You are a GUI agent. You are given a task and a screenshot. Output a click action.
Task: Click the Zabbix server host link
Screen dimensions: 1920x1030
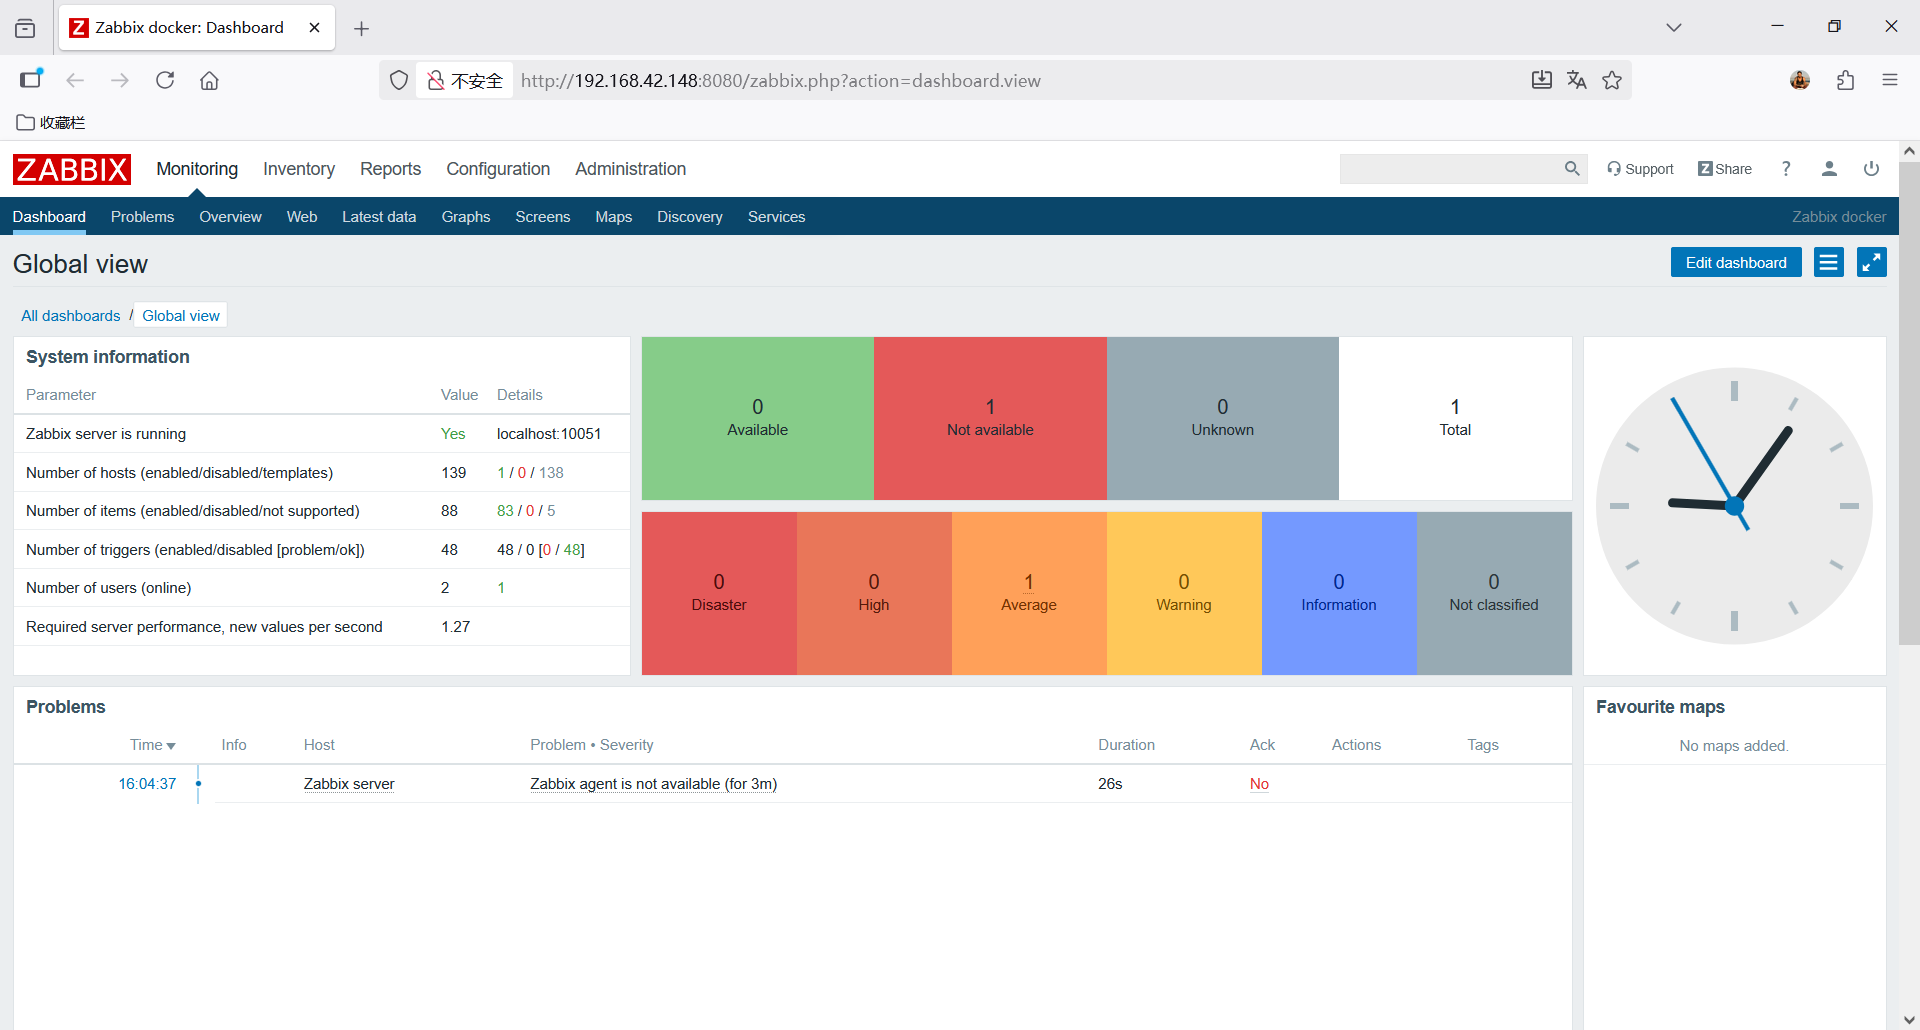coord(349,784)
